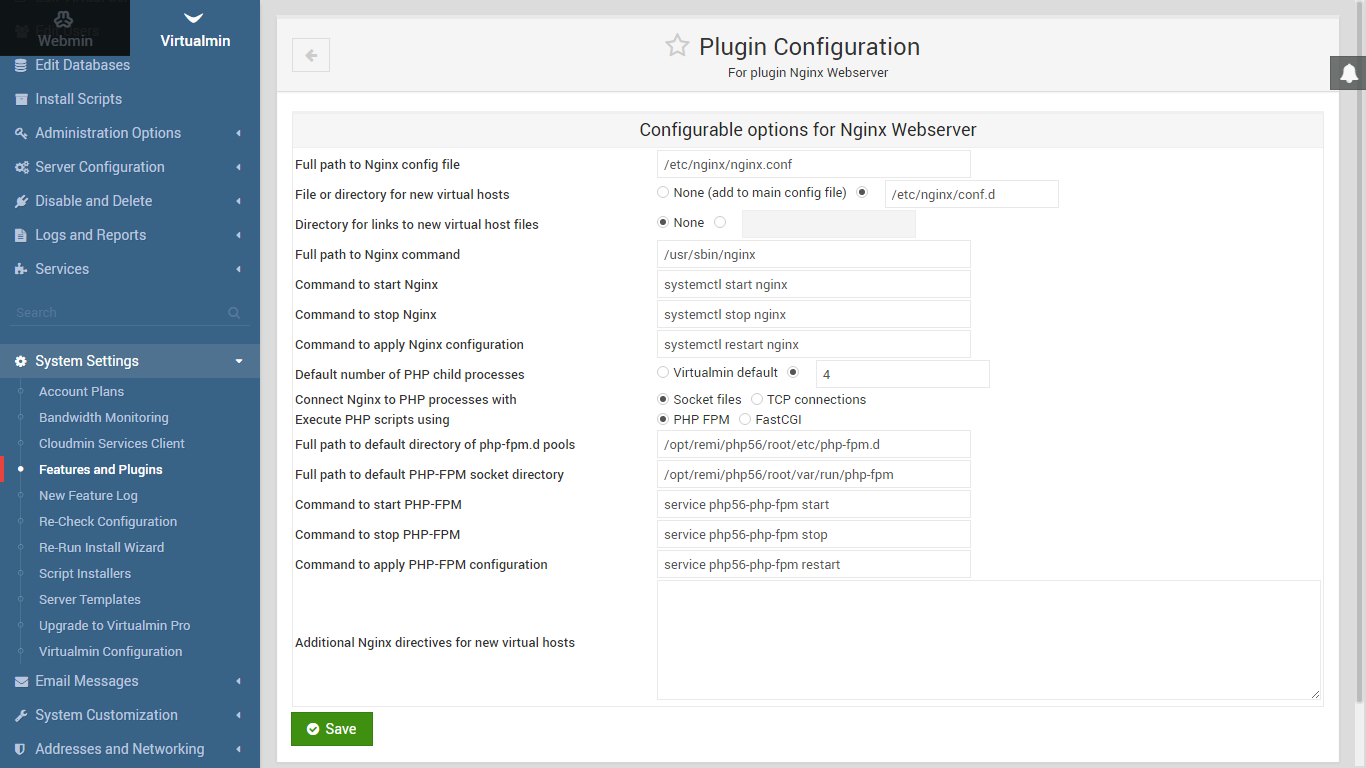Click the back arrow button
The width and height of the screenshot is (1366, 768).
[x=311, y=56]
